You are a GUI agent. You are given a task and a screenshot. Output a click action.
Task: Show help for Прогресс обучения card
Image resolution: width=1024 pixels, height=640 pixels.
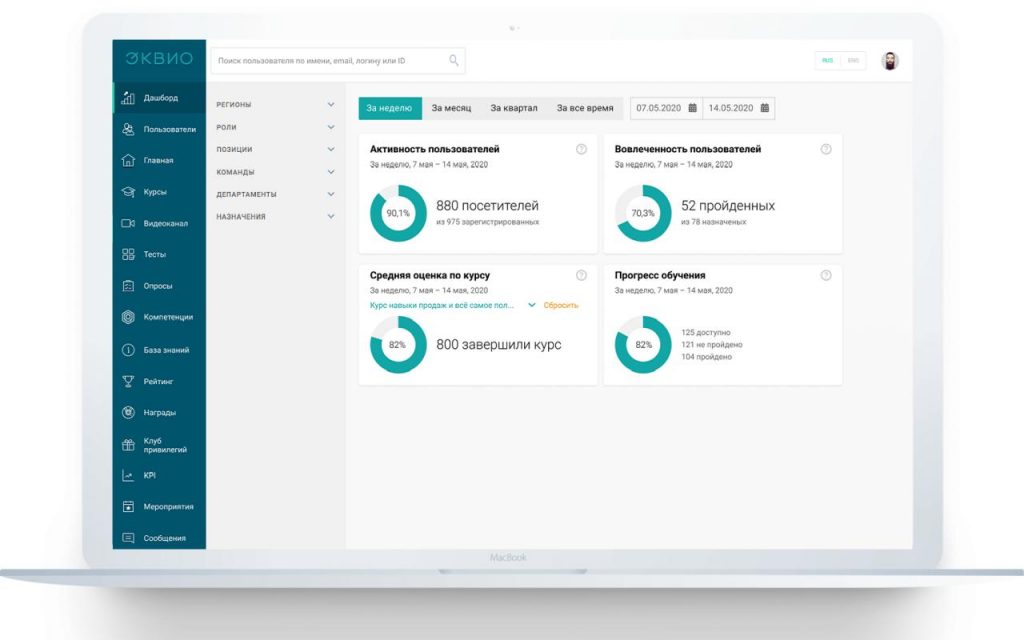pyautogui.click(x=826, y=276)
